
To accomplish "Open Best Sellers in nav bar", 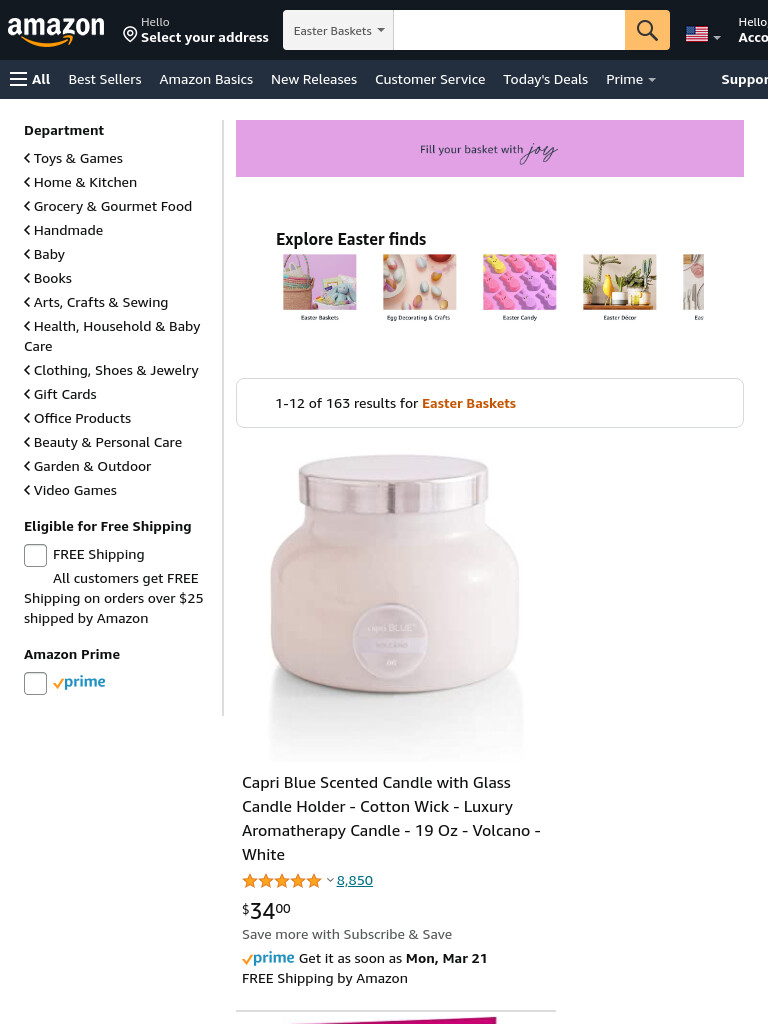I will click(105, 80).
